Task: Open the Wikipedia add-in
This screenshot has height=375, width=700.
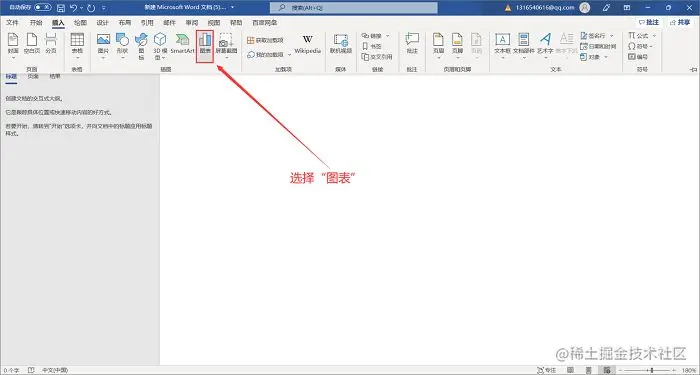Action: pos(308,44)
